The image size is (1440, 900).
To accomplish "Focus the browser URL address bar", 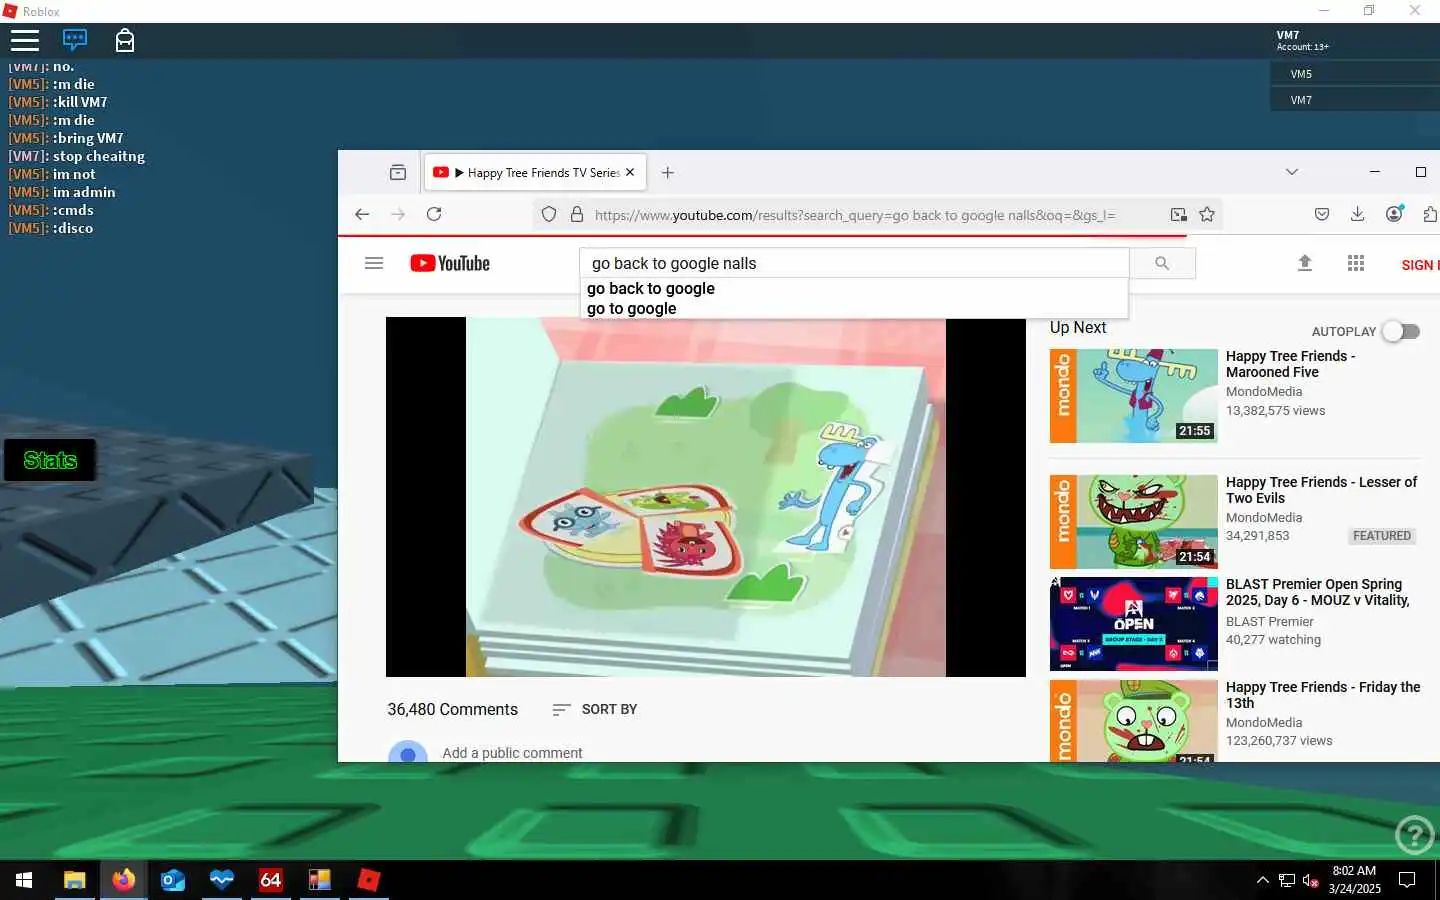I will [x=855, y=214].
